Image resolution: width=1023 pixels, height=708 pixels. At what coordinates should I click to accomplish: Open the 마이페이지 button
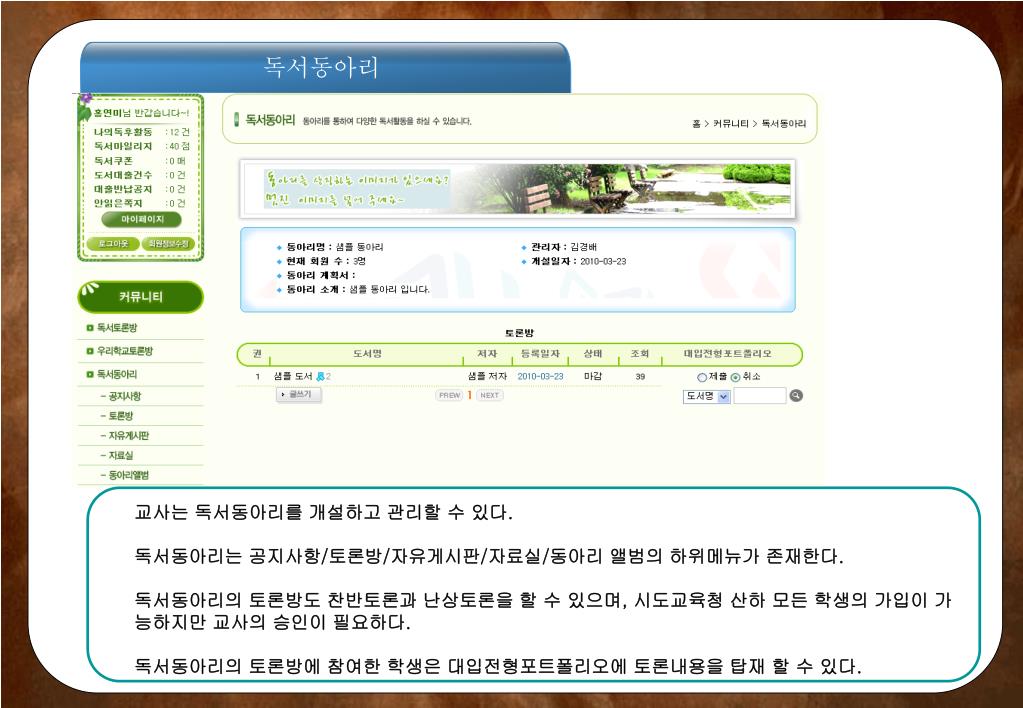pyautogui.click(x=142, y=219)
